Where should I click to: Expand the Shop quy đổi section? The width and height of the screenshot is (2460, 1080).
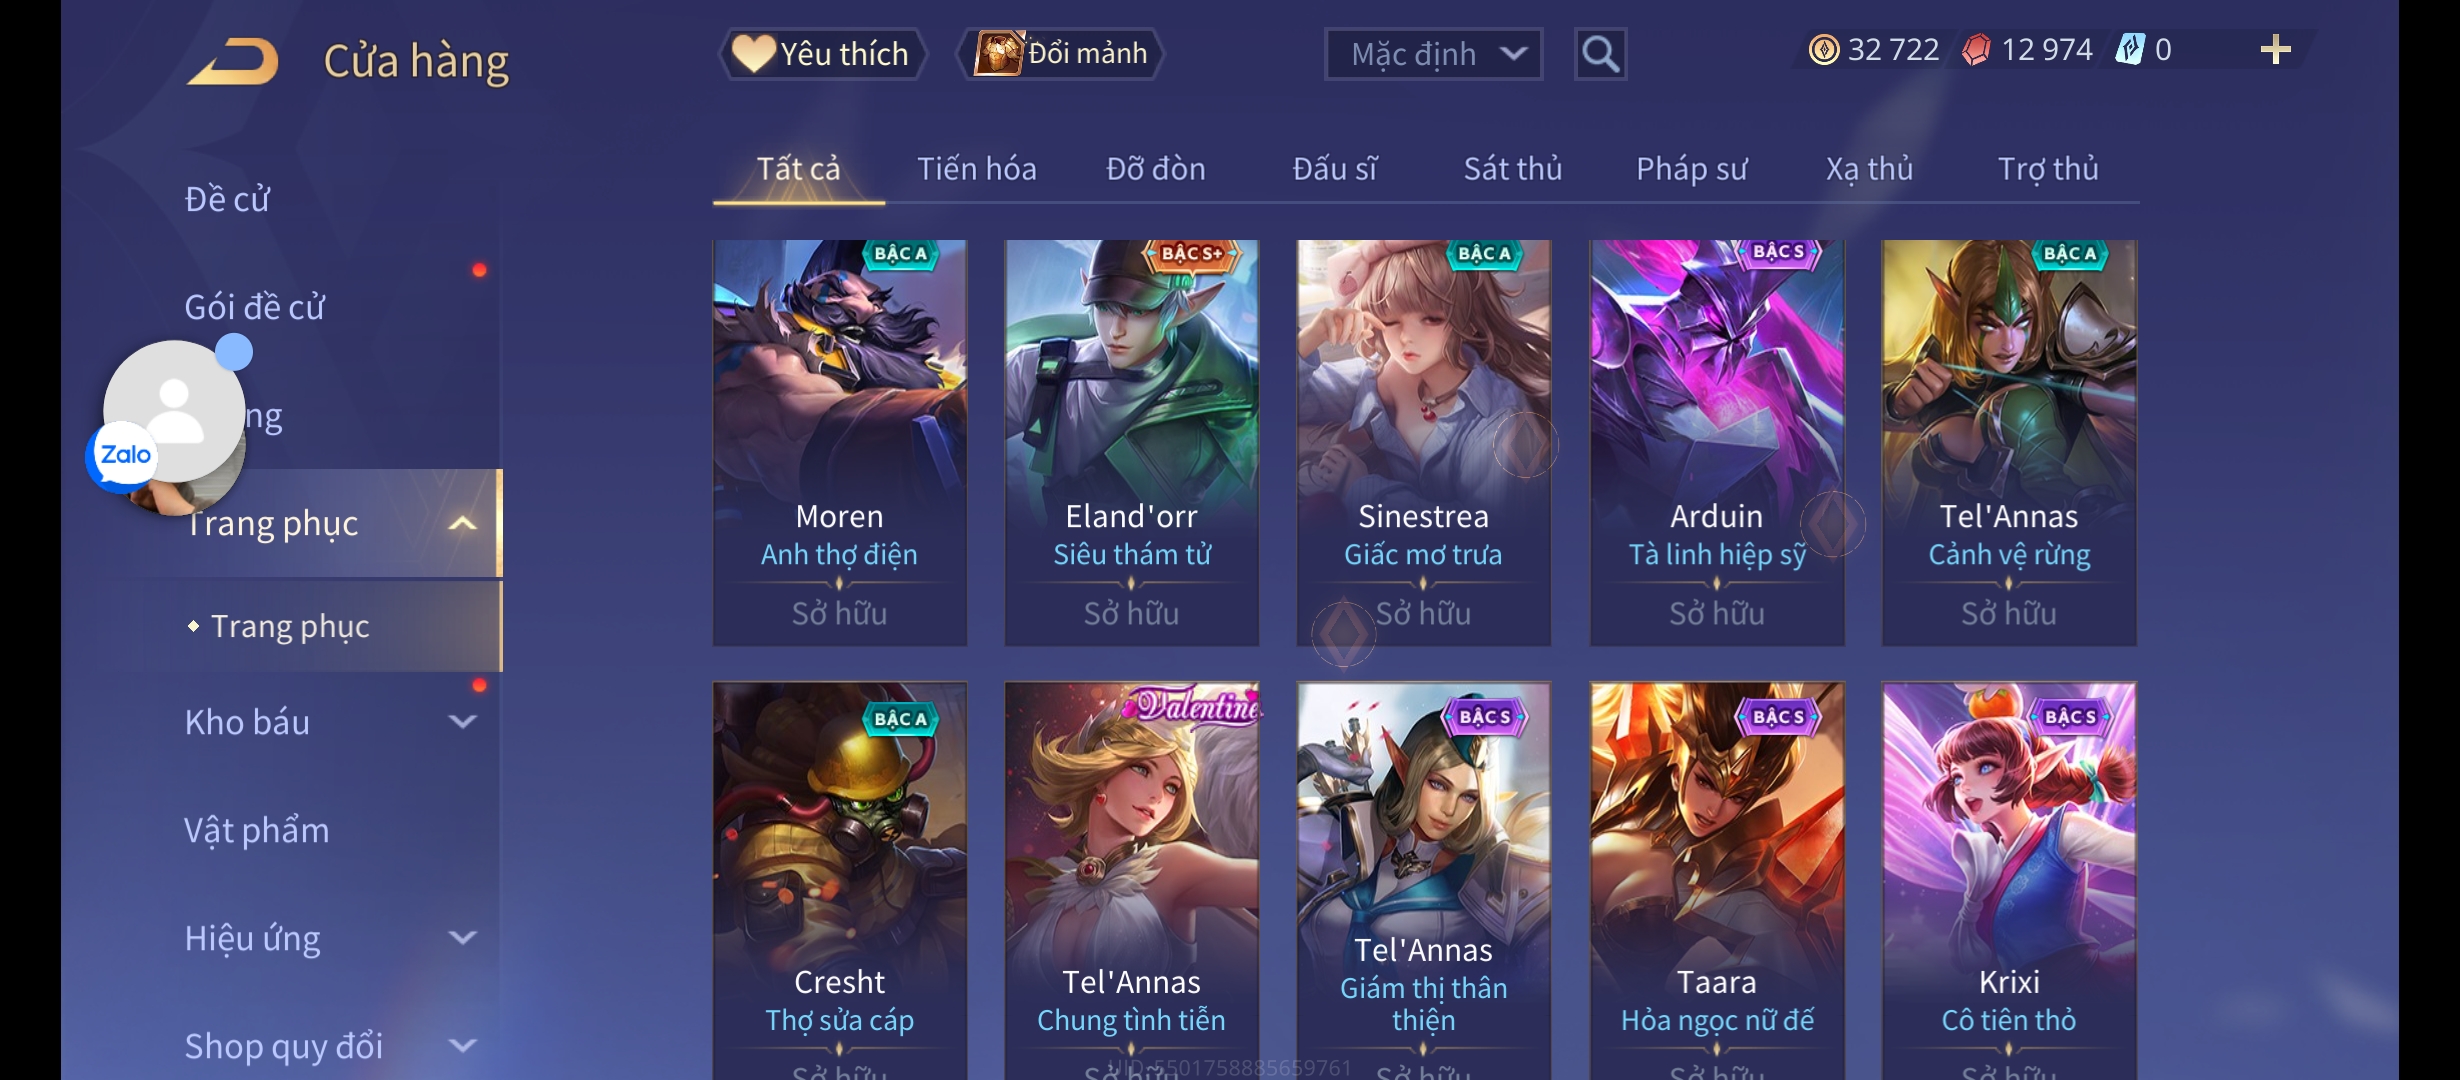(462, 1045)
